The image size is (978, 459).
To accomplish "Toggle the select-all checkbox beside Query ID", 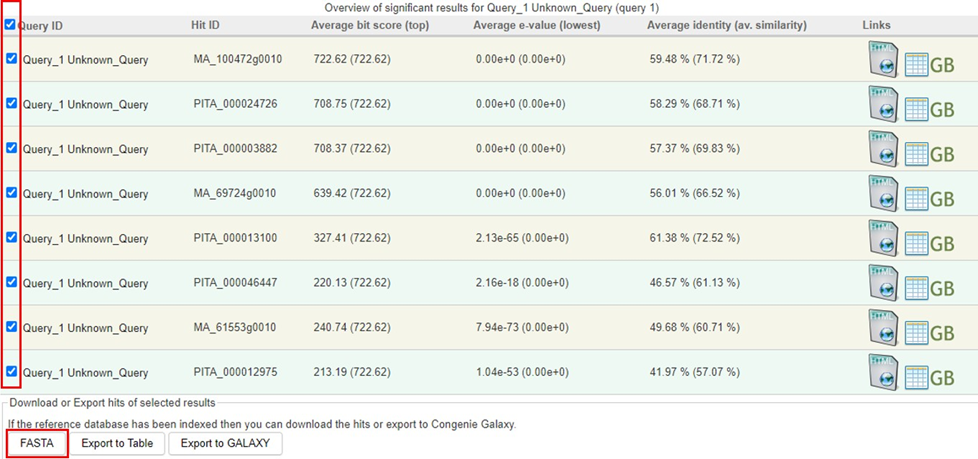I will (x=11, y=25).
